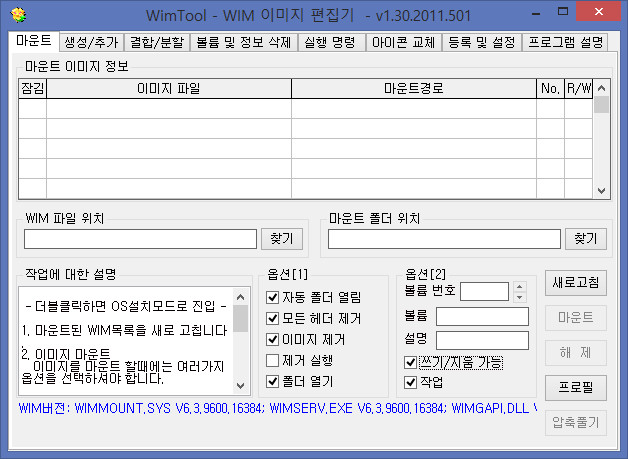The image size is (628, 459).
Task: Increase 볼륨 번호 with up spinner arrow
Action: (519, 287)
